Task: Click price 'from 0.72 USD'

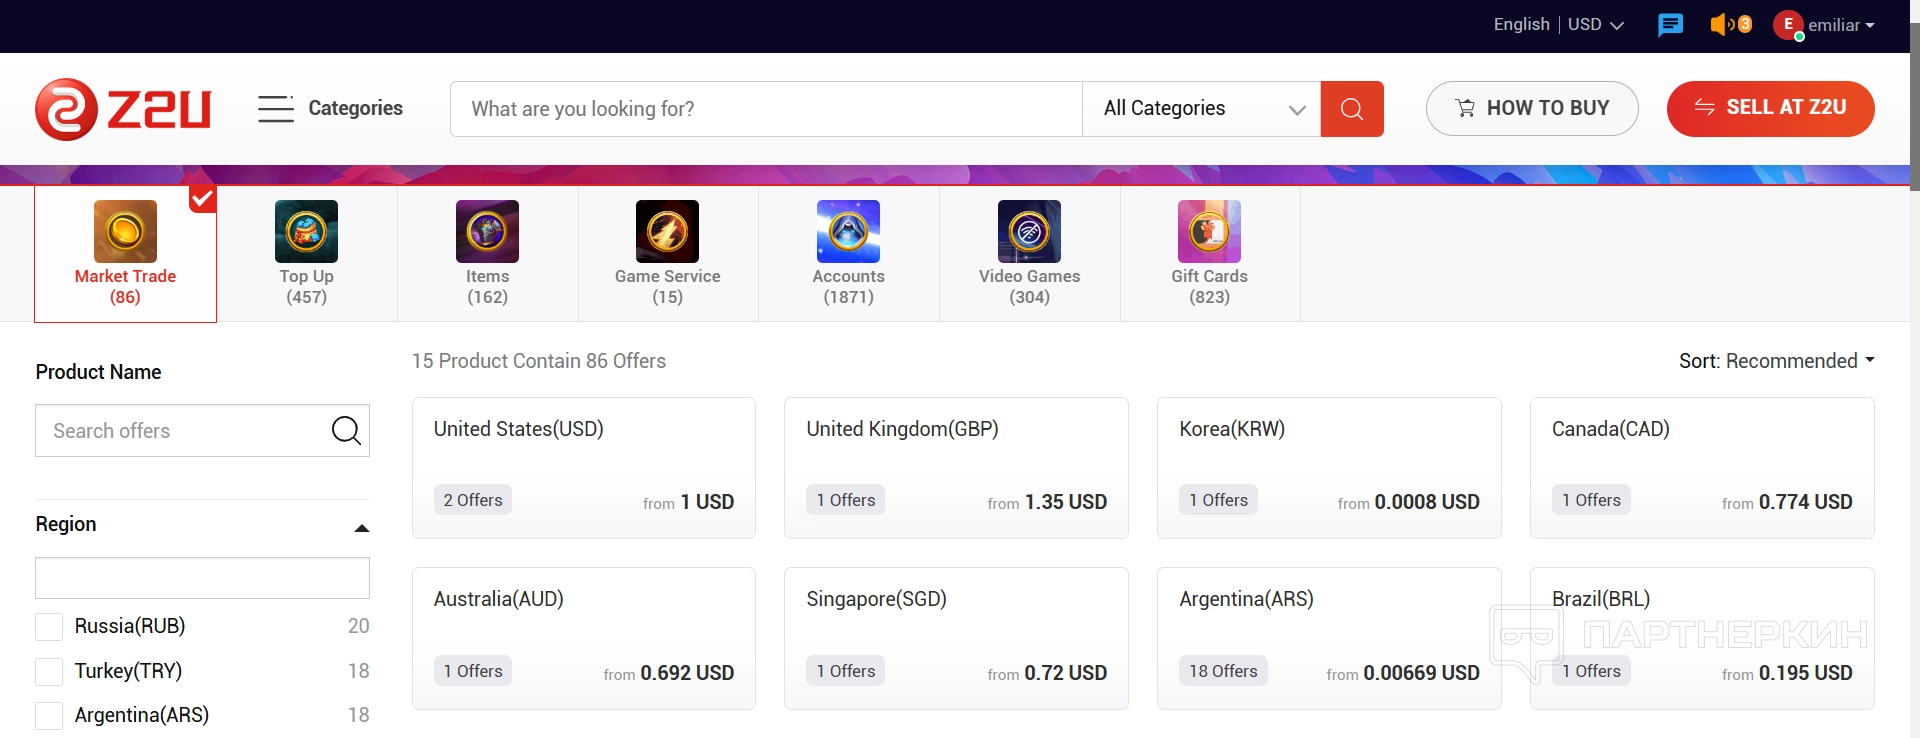Action: [1047, 673]
